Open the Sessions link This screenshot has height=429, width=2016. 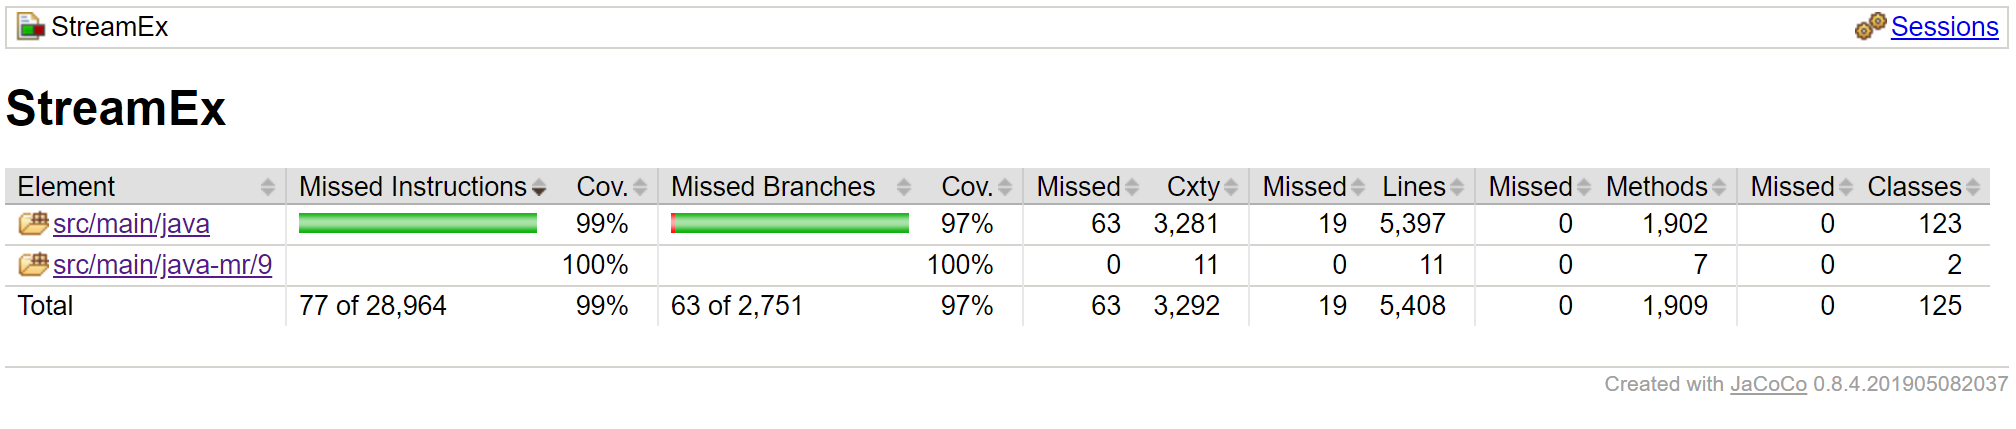point(1944,27)
